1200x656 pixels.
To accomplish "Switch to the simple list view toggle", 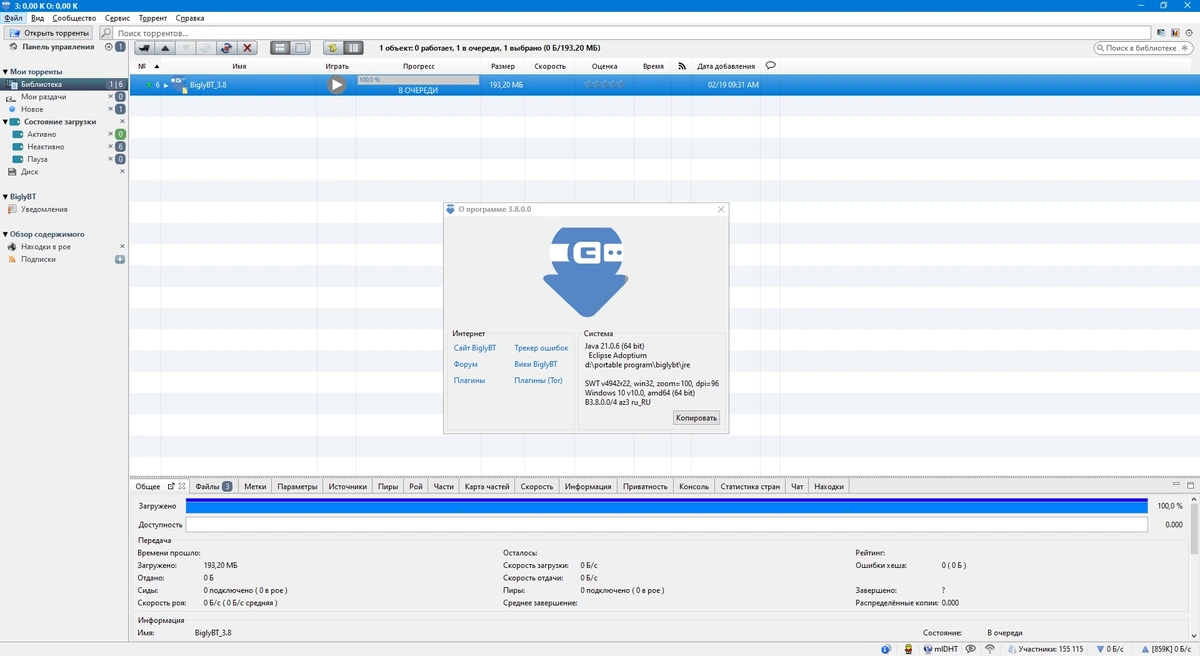I will [280, 48].
